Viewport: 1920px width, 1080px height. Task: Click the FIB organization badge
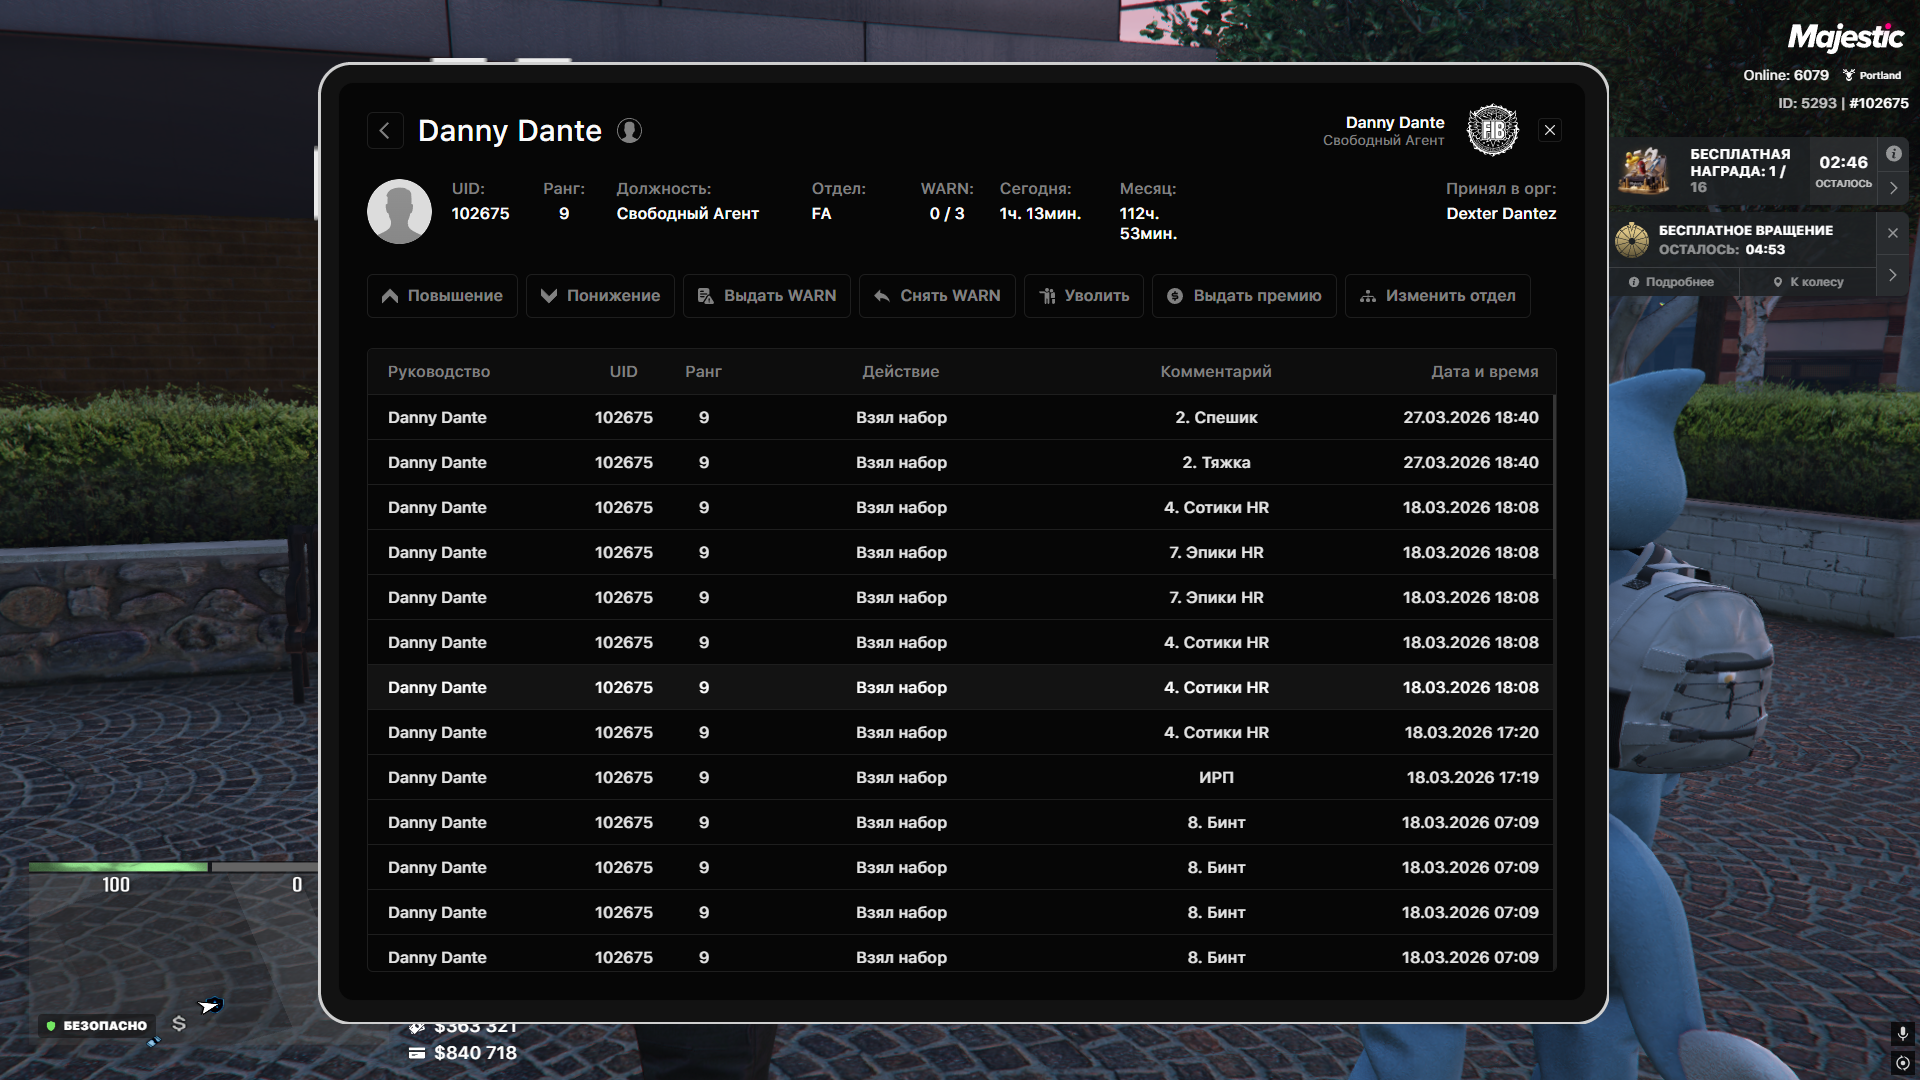click(x=1492, y=131)
